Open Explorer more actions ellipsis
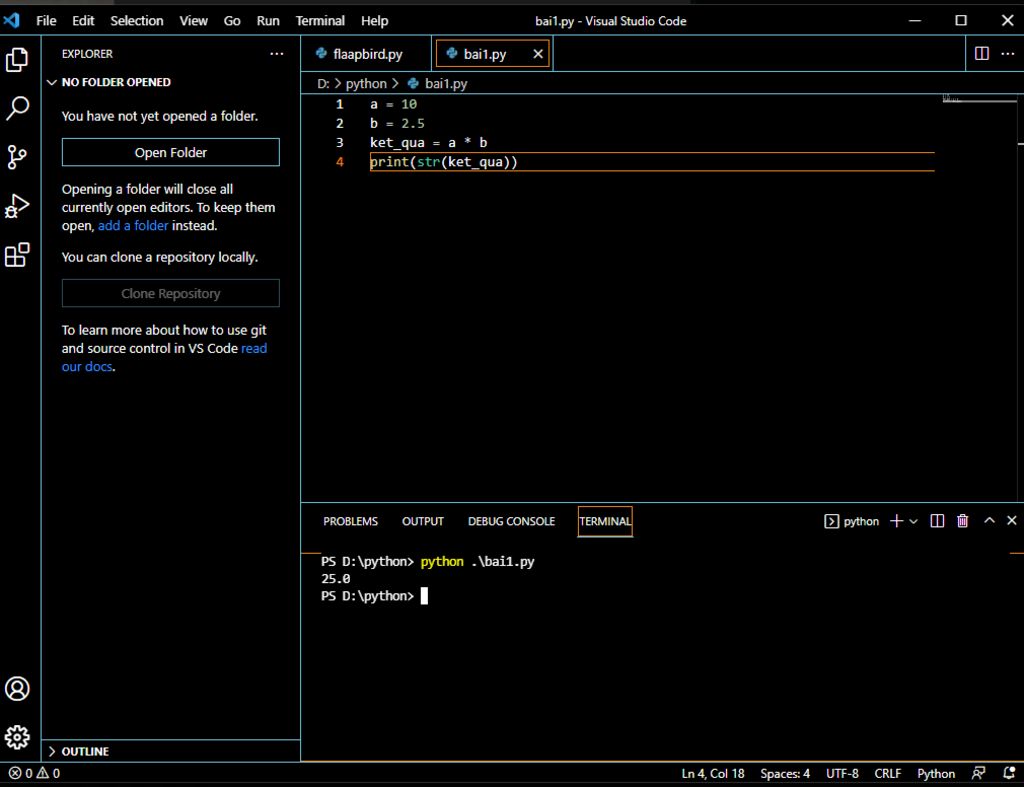1024x787 pixels. (x=277, y=54)
